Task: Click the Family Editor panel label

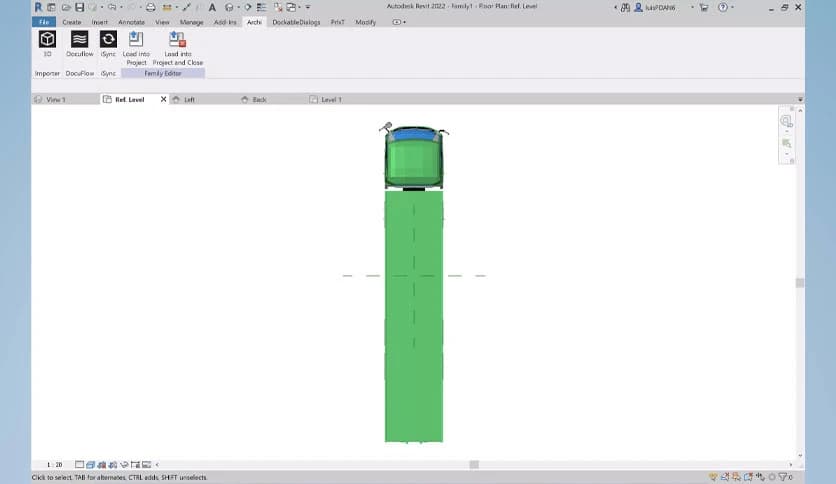Action: 163,74
